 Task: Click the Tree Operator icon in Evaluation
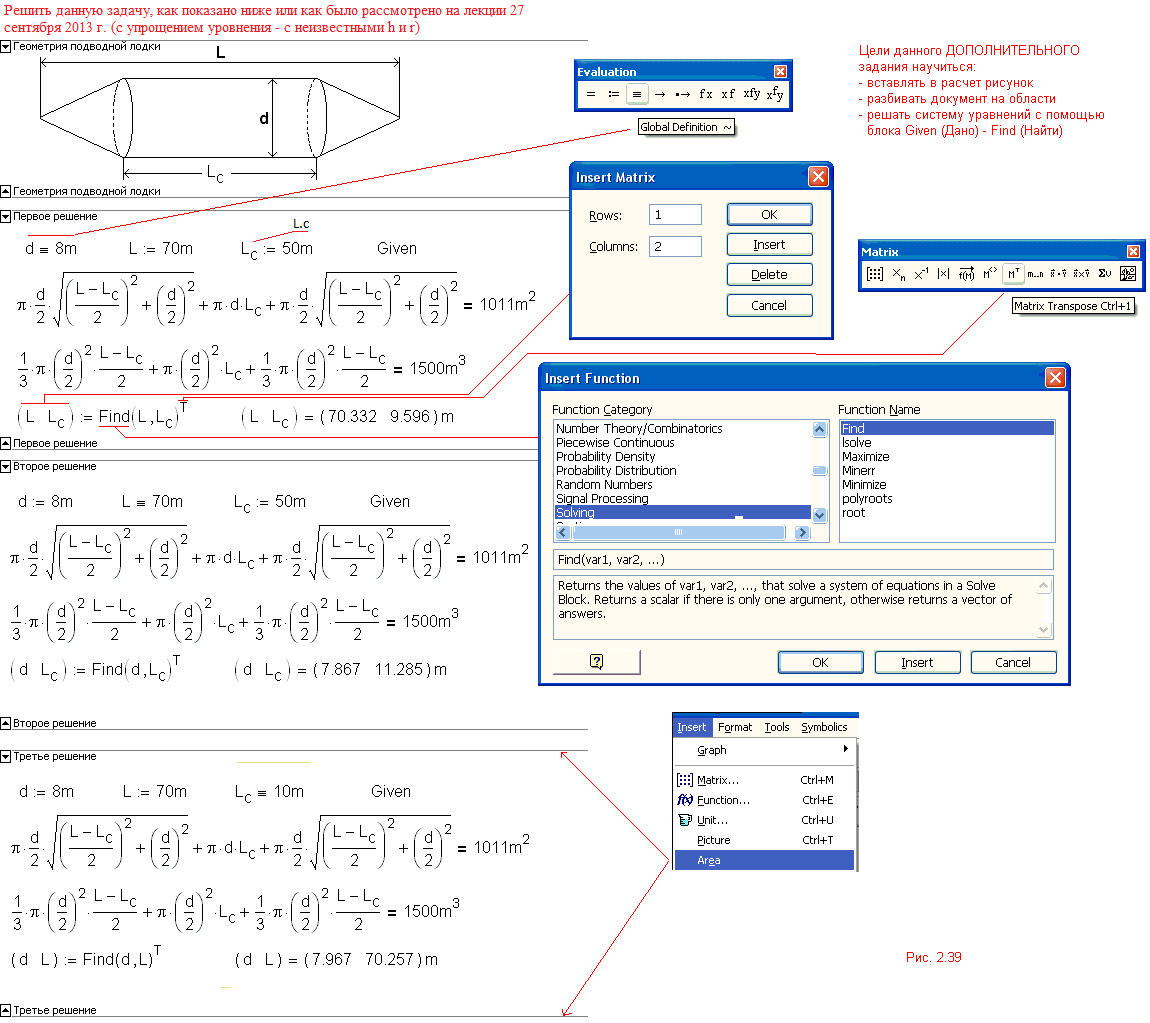[x=775, y=94]
